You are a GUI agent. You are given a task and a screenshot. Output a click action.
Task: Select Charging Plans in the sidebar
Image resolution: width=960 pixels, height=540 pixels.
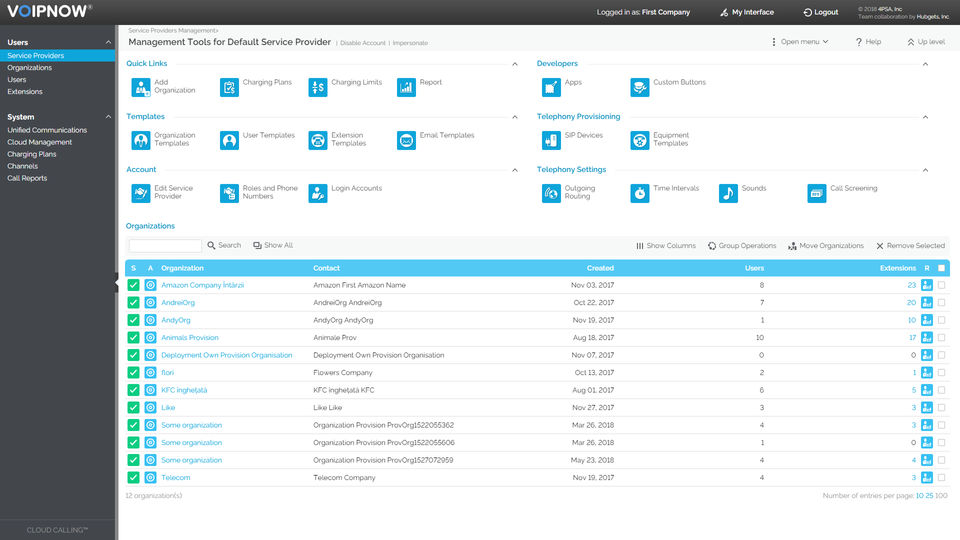32,155
